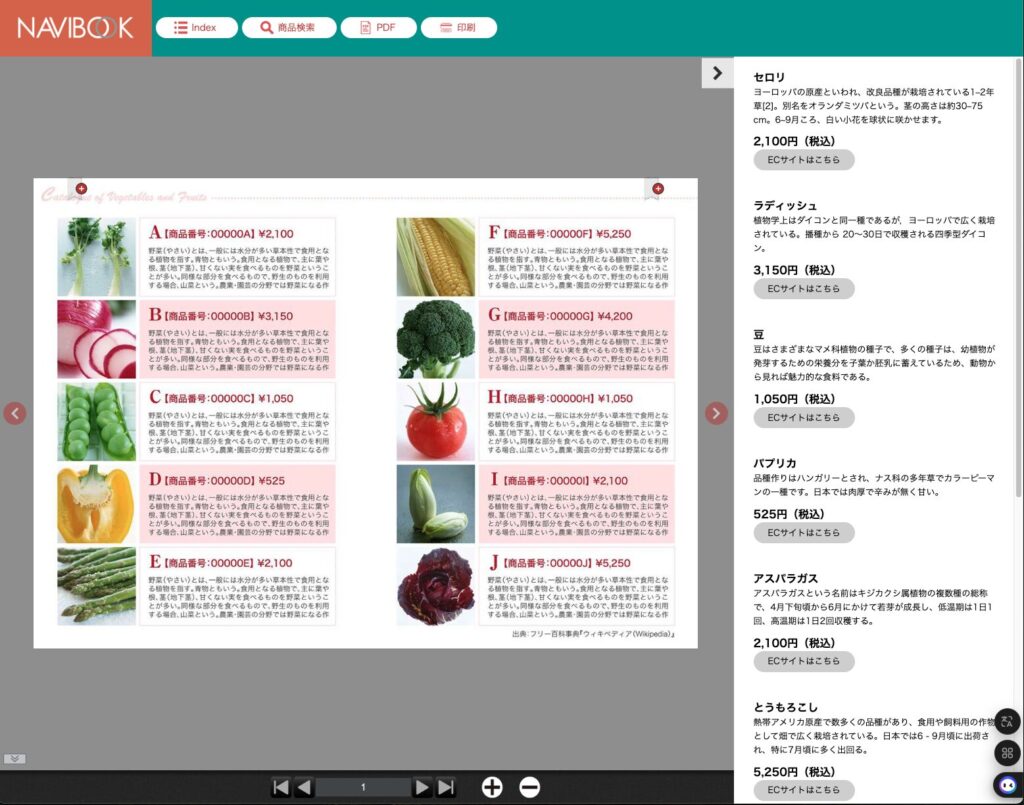Expand the bottom thumbnail drawer
This screenshot has height=805, width=1024.
click(14, 759)
